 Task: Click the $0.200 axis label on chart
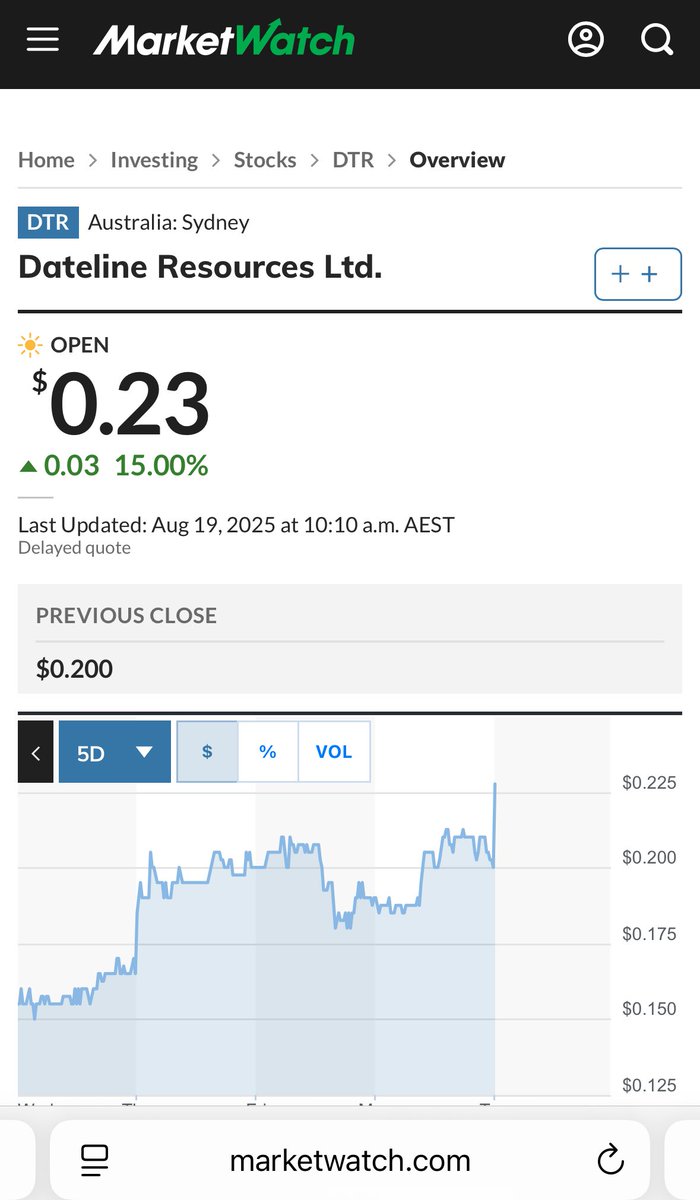click(x=649, y=858)
